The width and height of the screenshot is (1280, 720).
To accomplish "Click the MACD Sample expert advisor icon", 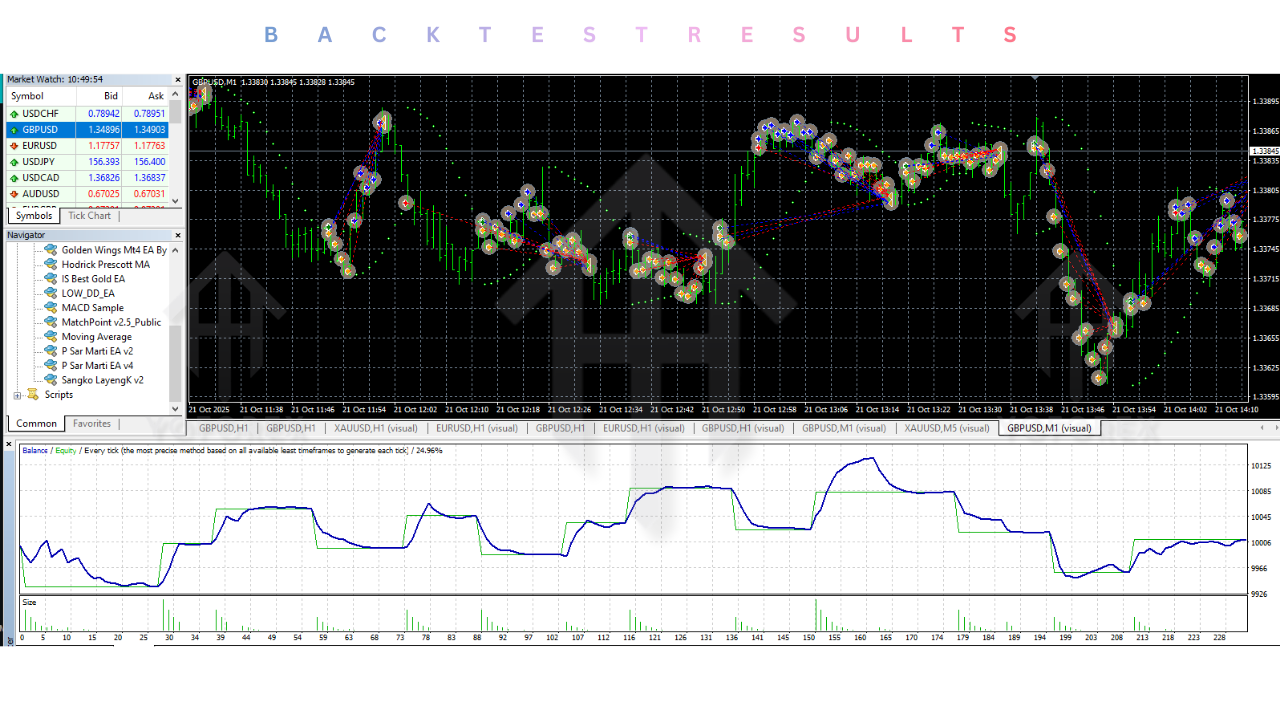I will (50, 308).
